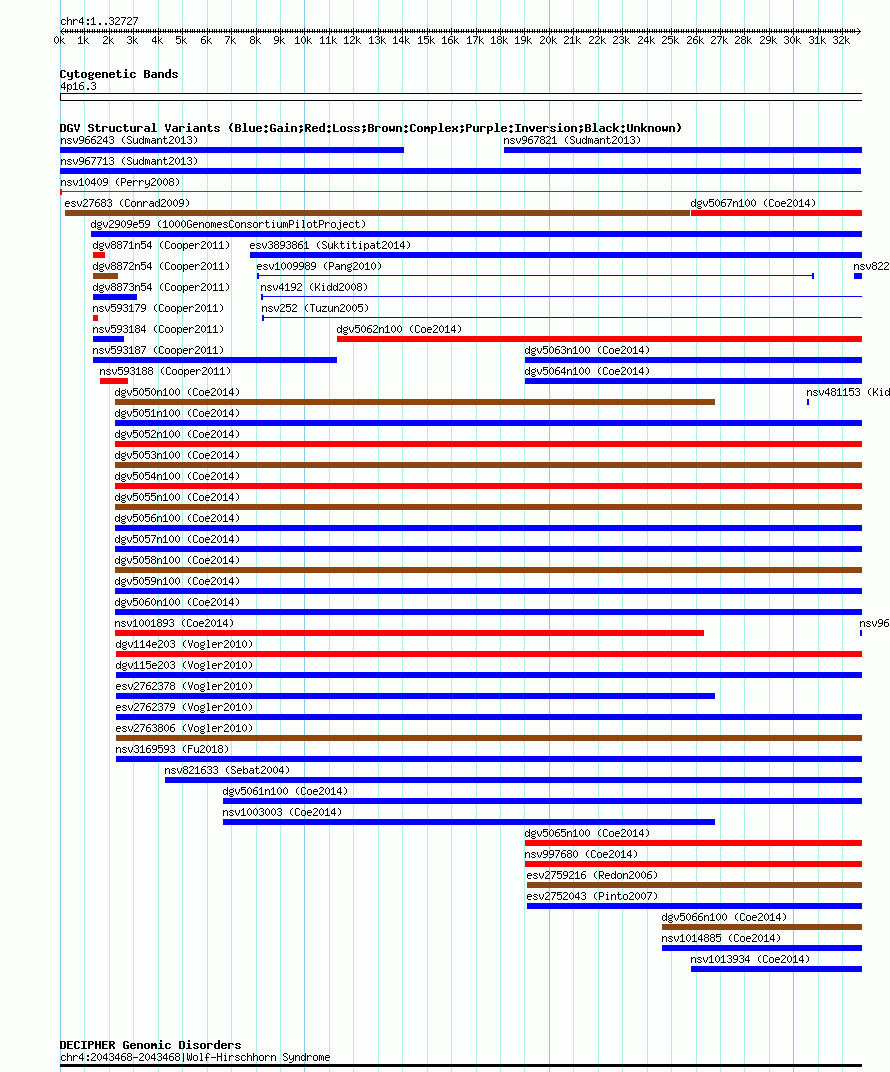Viewport: 890px width, 1072px height.
Task: Click dgv5065n100 (Coe2014) label
Action: [587, 833]
